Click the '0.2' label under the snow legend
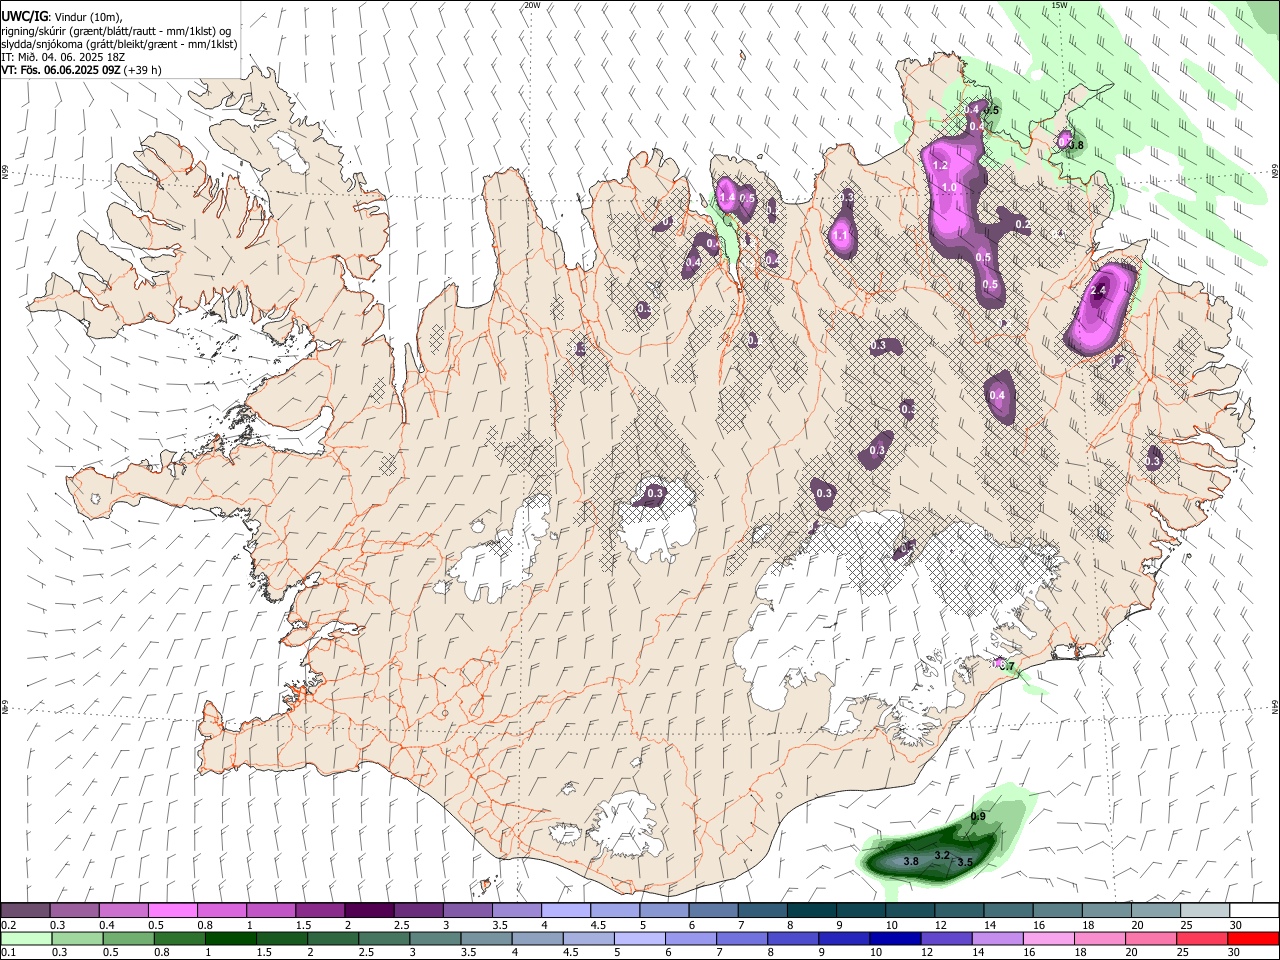 click(x=8, y=925)
